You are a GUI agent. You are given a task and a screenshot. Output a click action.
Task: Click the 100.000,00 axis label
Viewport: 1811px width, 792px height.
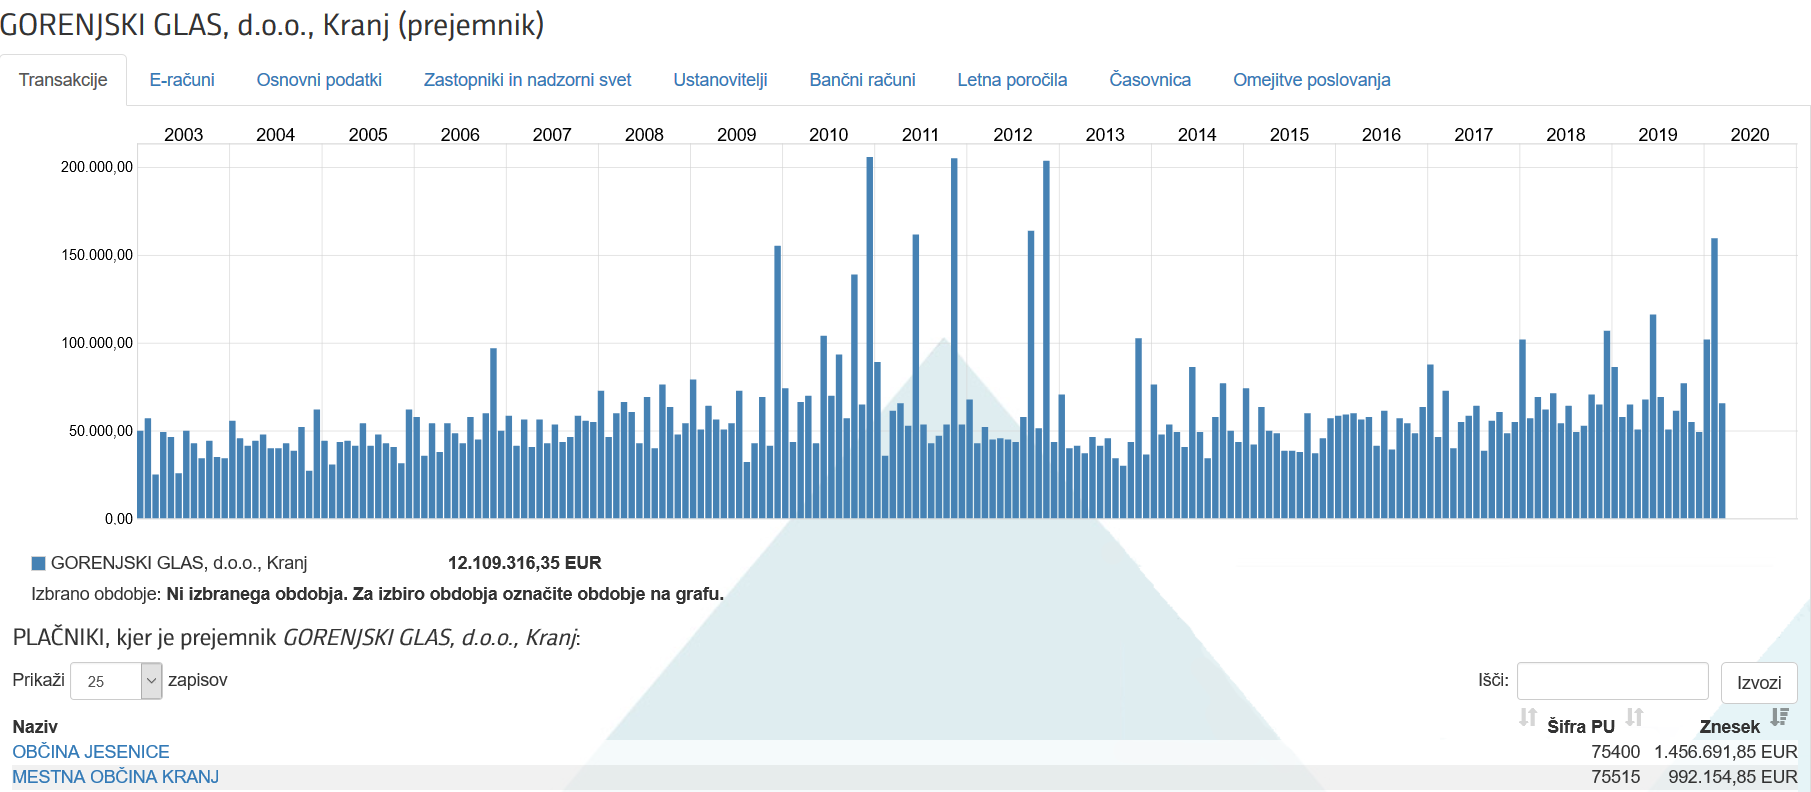tap(97, 343)
